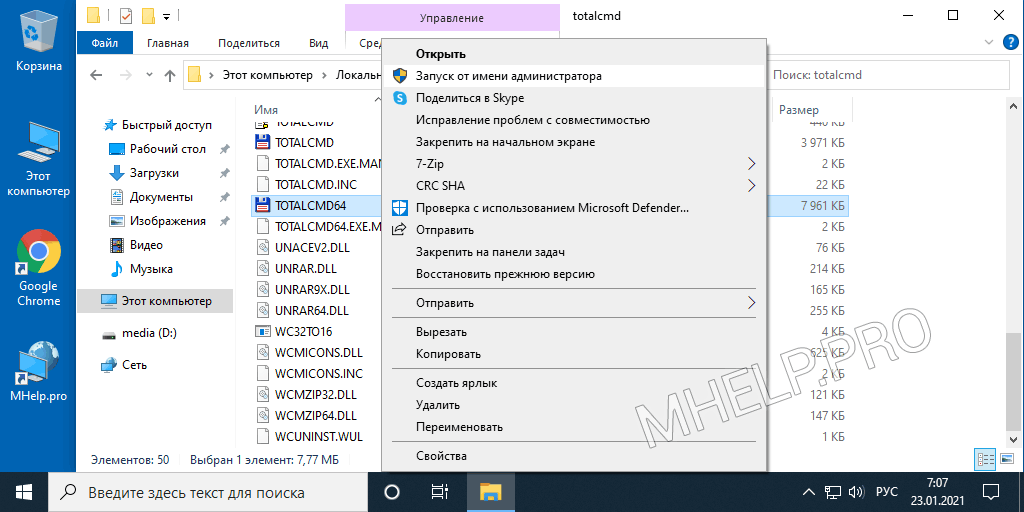Screen dimensions: 1024x512
Task: Choose Удалить in the context menu
Action: [x=573, y=405]
